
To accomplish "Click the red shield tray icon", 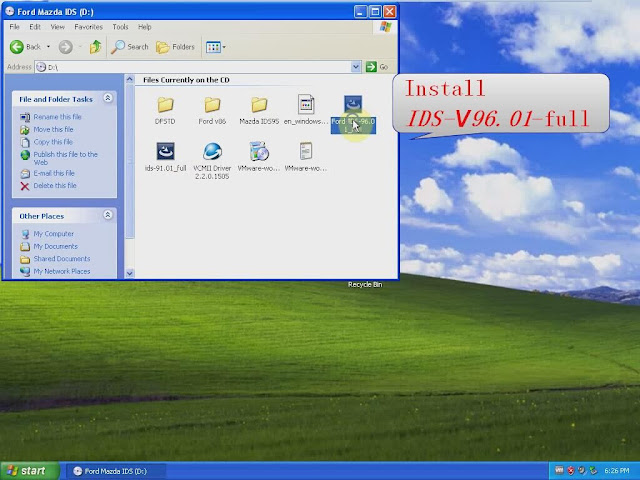I will [571, 471].
